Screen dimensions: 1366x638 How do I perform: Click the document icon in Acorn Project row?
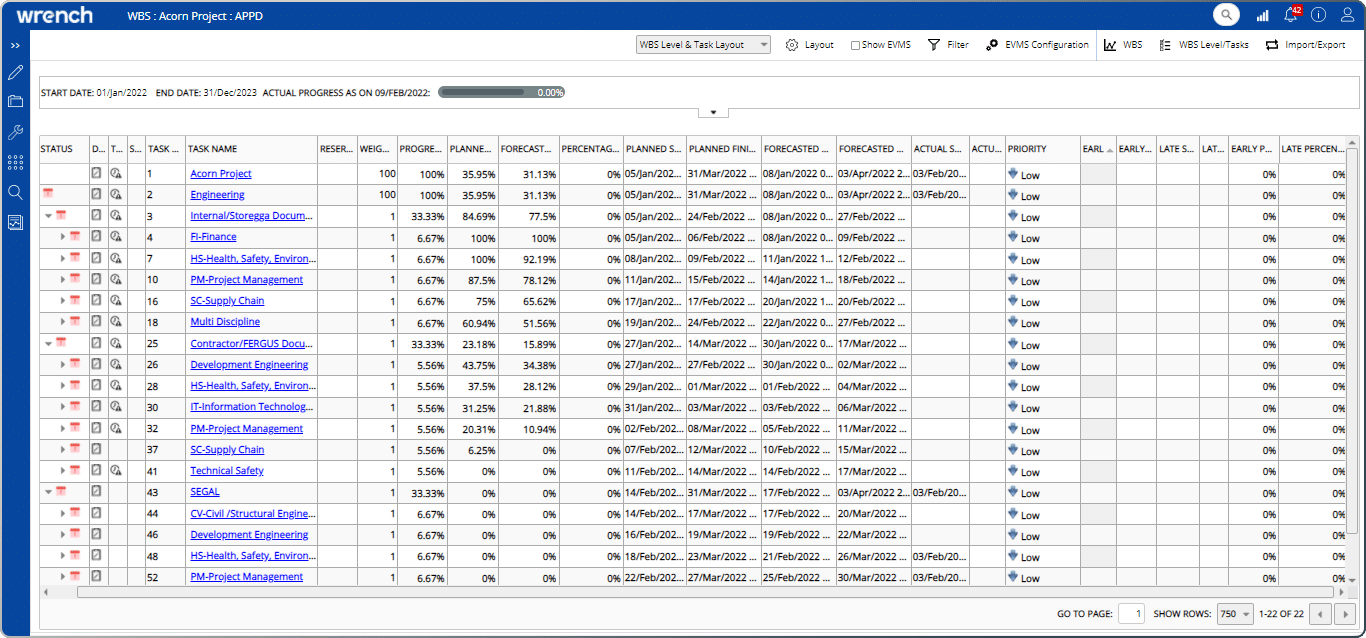click(x=97, y=173)
